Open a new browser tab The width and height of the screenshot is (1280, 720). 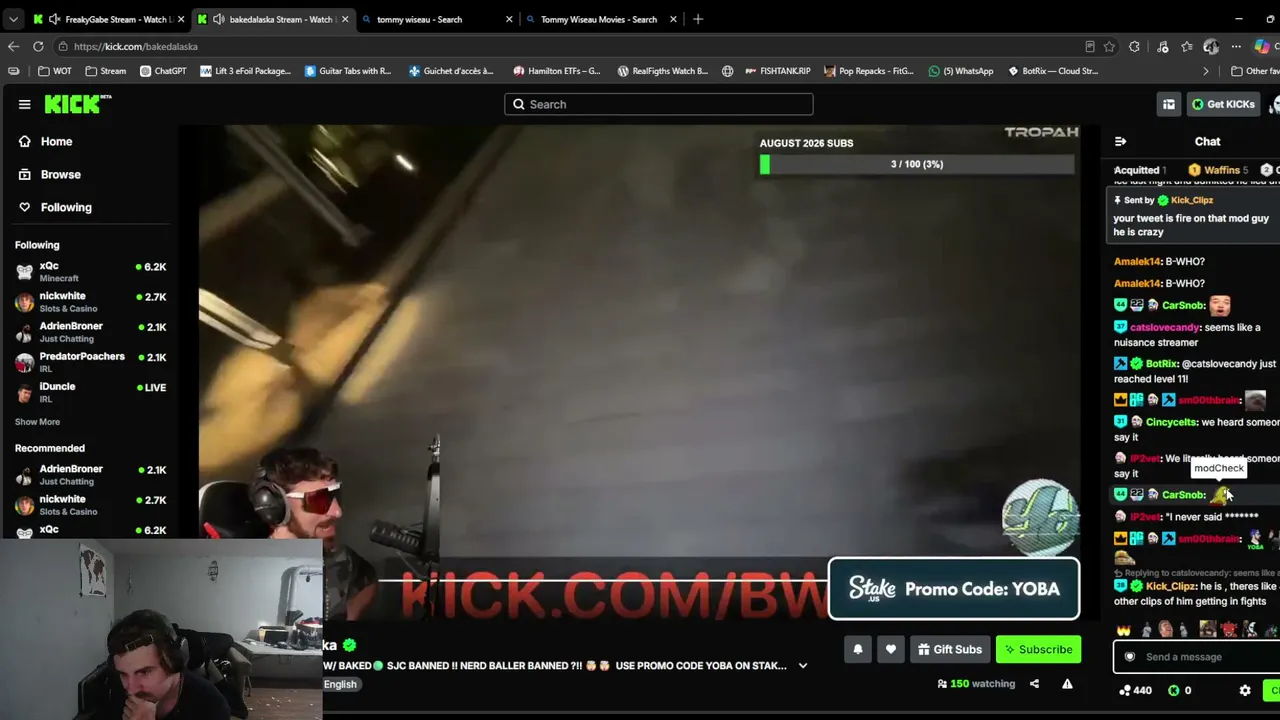(698, 19)
